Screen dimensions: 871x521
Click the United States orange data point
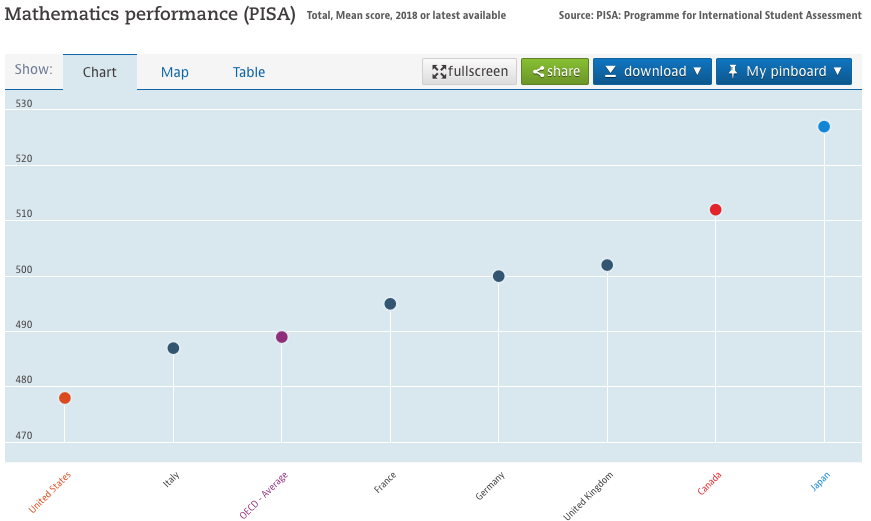(x=64, y=398)
